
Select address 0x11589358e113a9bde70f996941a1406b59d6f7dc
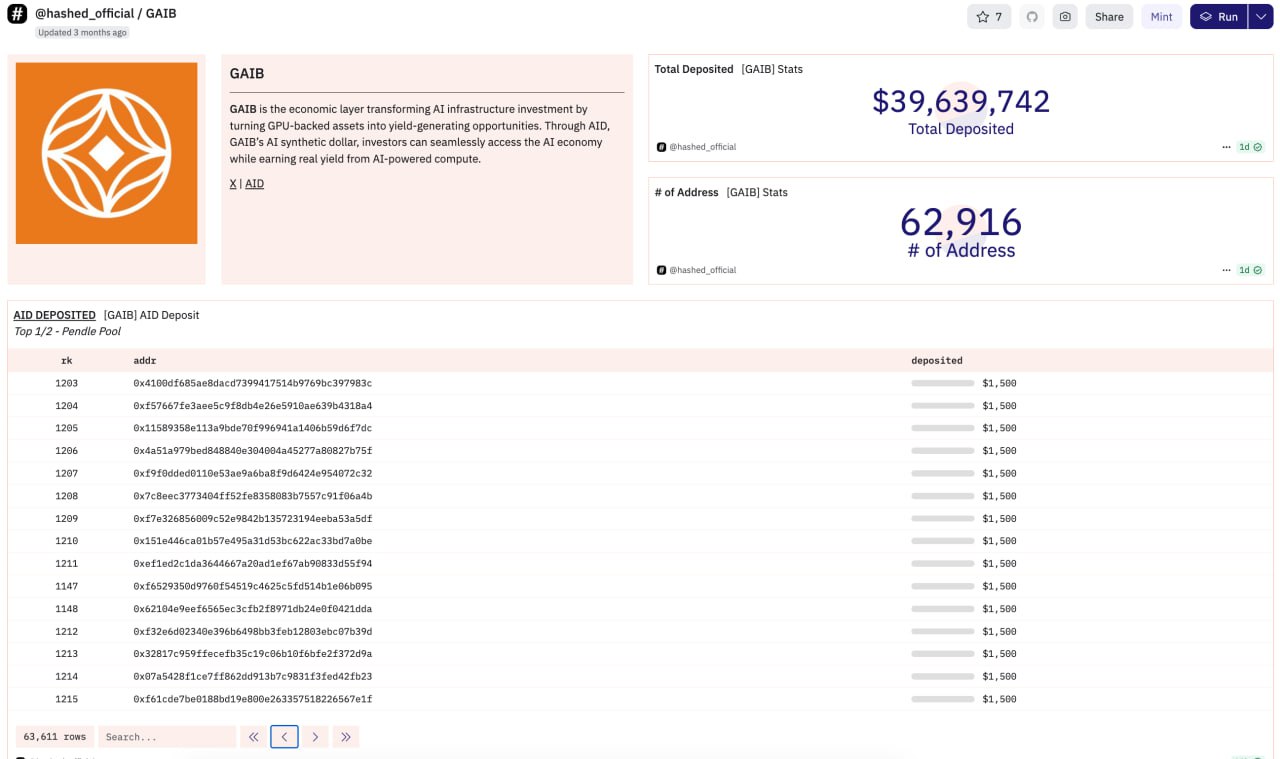[253, 428]
